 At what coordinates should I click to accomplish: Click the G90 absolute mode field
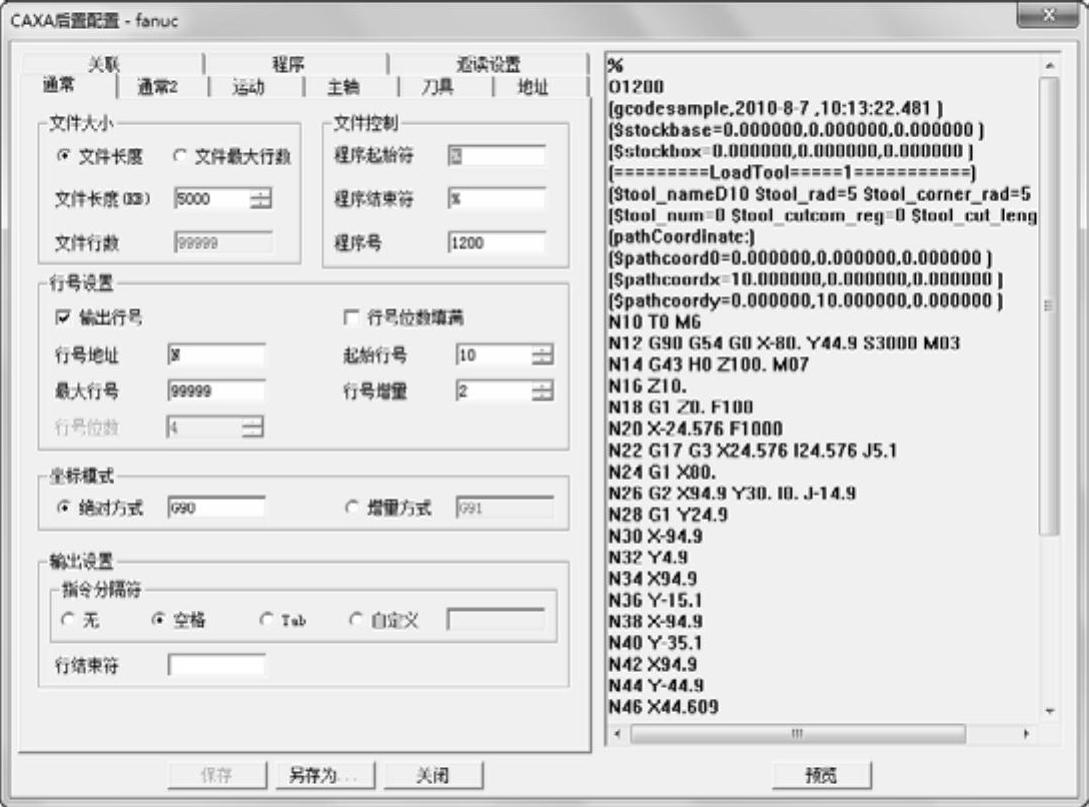(x=216, y=508)
